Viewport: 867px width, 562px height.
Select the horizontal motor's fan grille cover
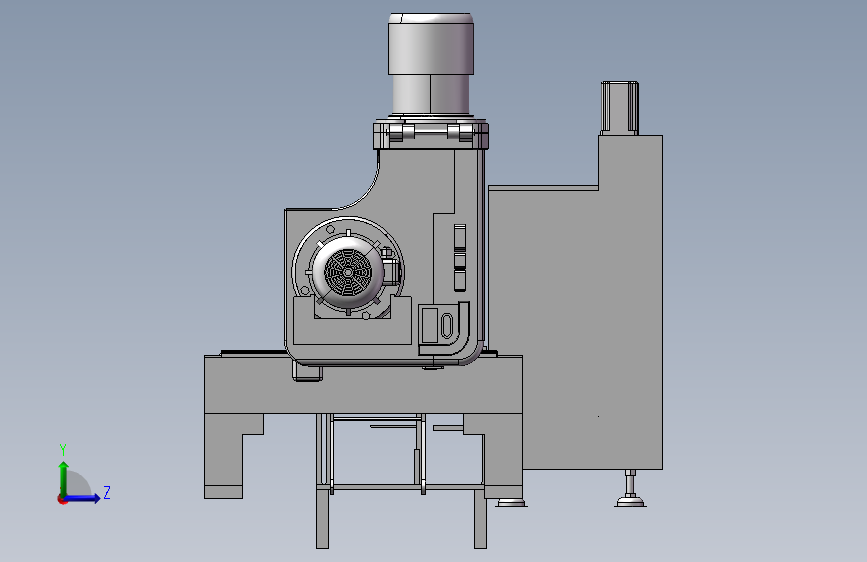(x=347, y=272)
